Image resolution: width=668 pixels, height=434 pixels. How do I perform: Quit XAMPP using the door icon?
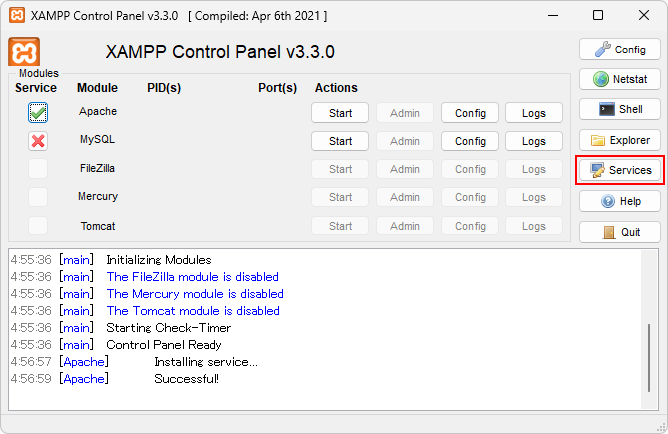tap(619, 232)
